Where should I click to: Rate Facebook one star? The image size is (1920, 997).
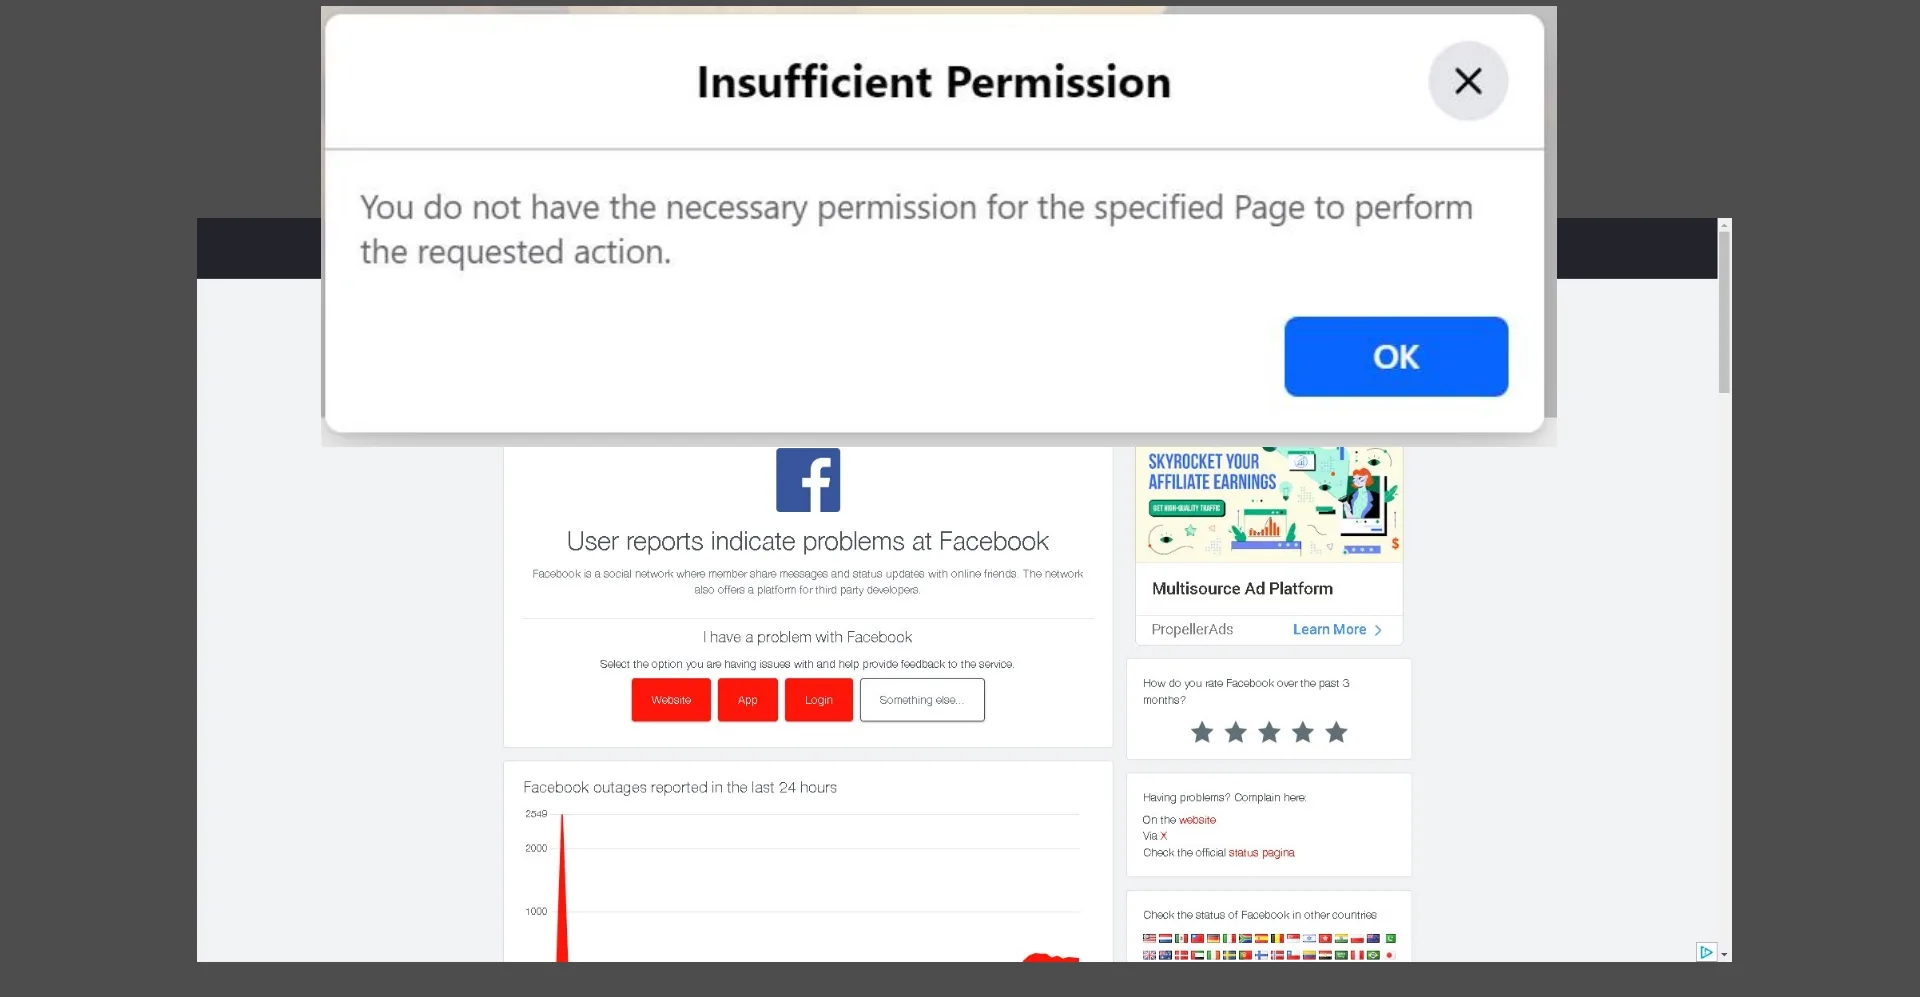pos(1202,733)
